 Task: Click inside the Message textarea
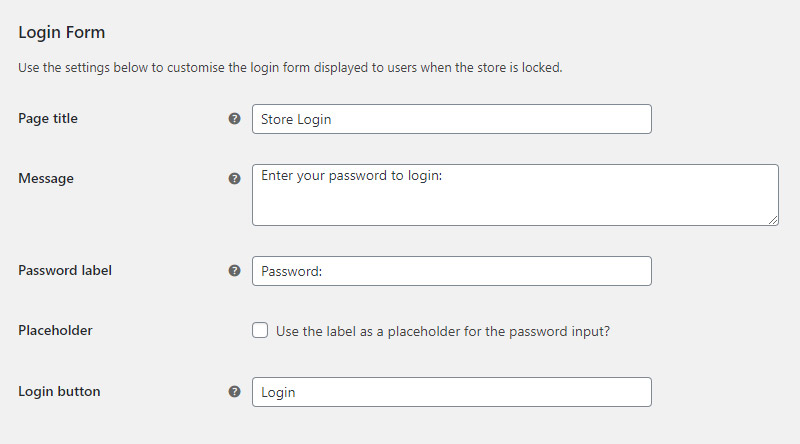pos(515,195)
